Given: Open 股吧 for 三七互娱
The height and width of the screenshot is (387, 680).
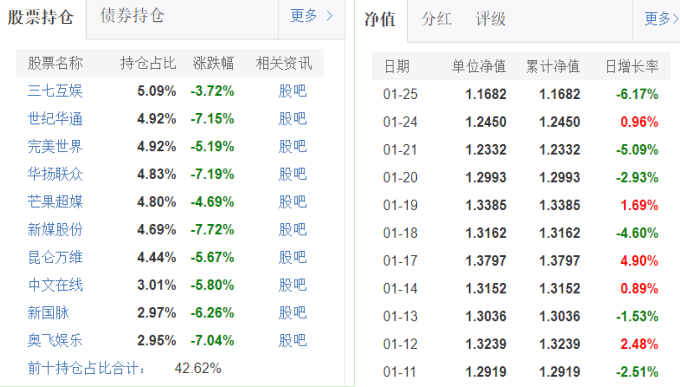Looking at the screenshot, I should [x=293, y=91].
